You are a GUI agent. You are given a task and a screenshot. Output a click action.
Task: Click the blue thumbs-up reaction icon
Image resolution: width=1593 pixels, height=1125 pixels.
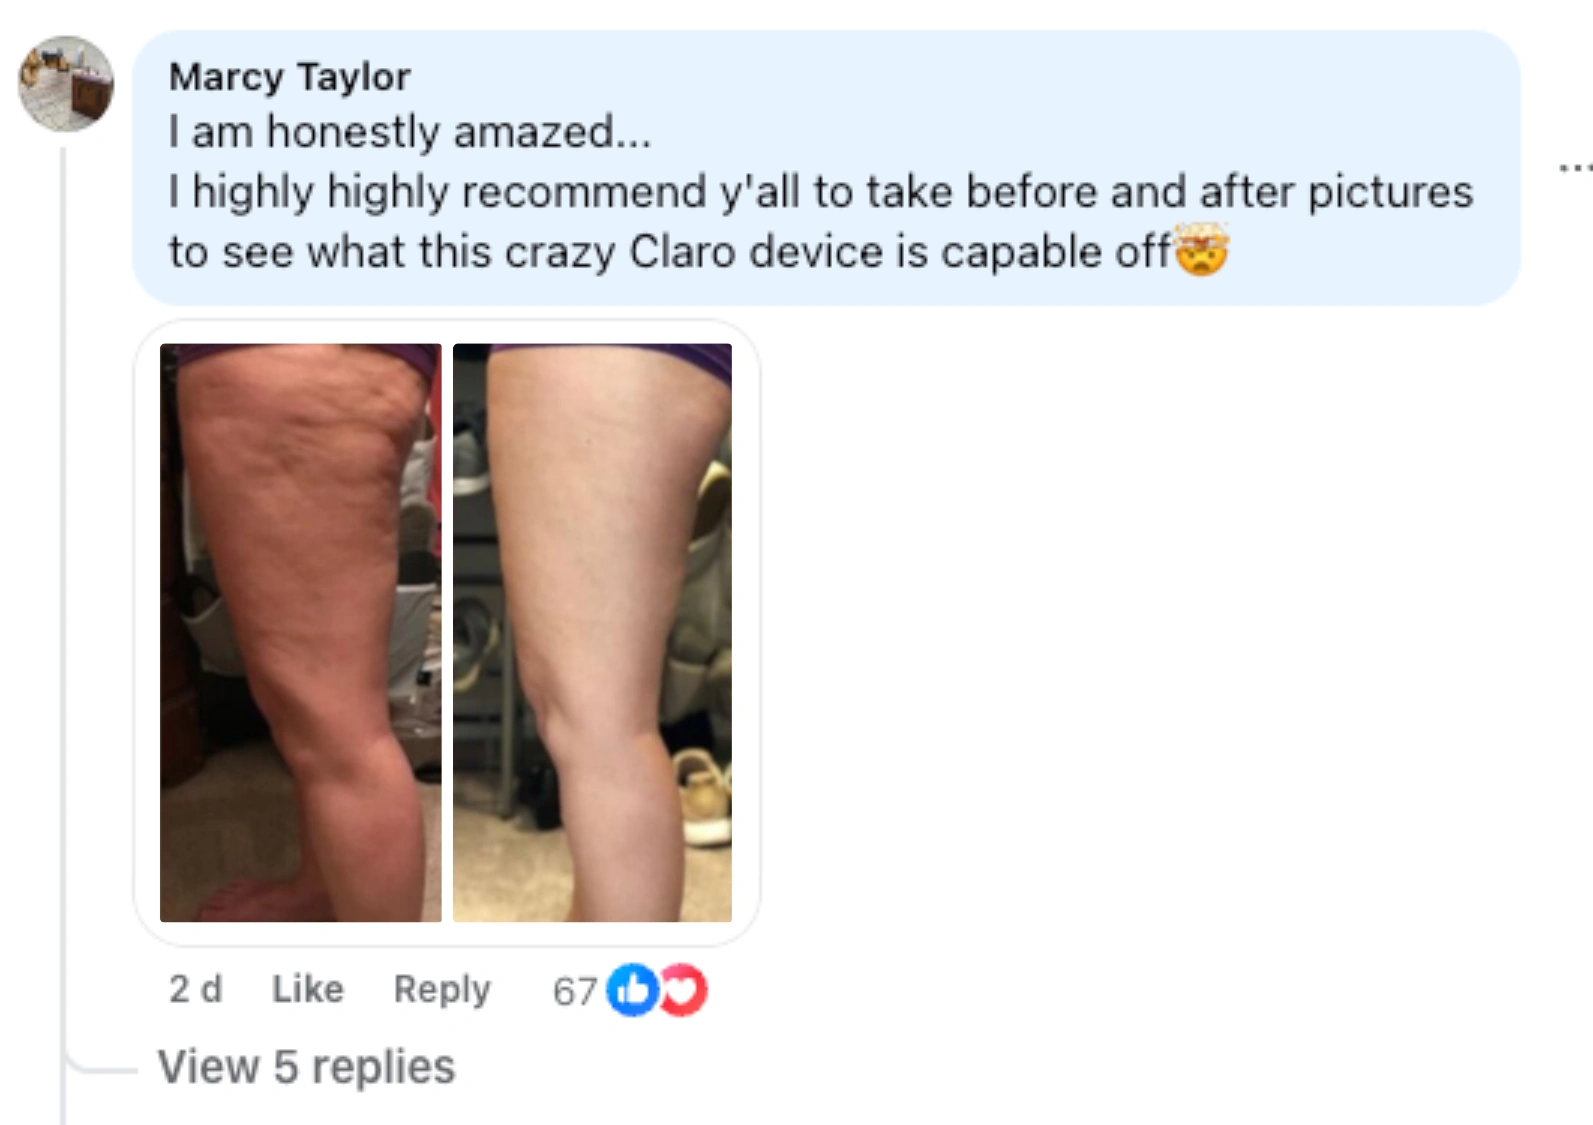[x=632, y=990]
